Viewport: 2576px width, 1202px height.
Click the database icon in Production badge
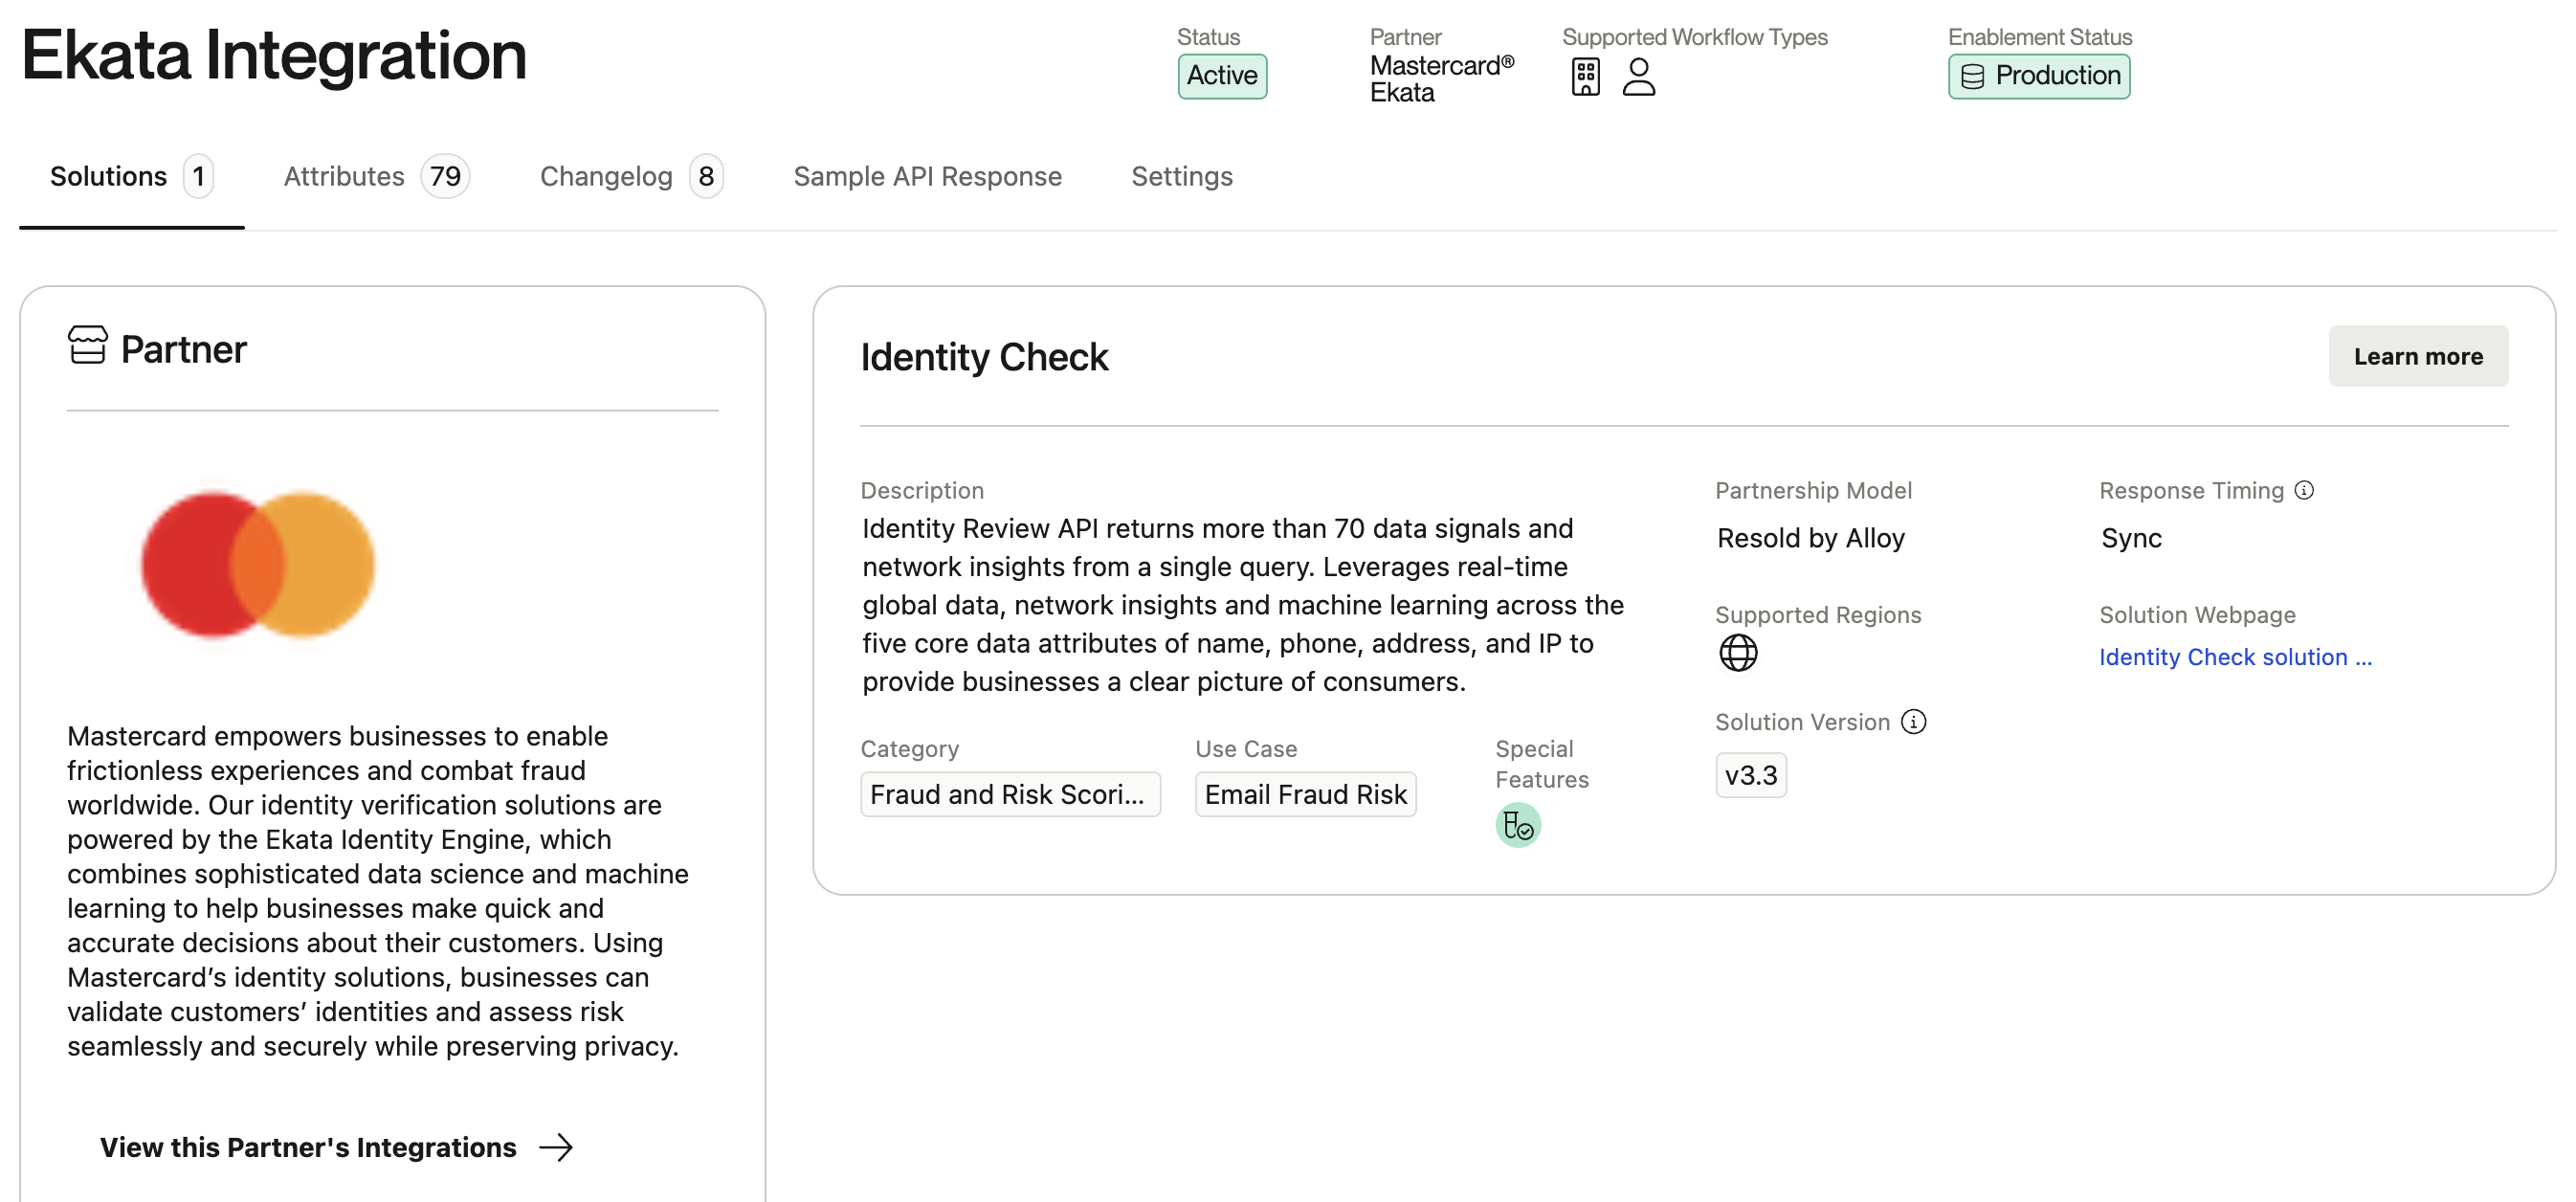click(x=1972, y=77)
